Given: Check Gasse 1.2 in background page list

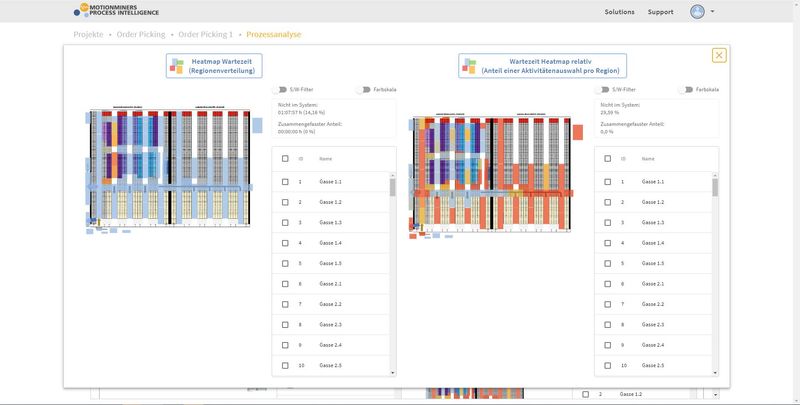Looking at the screenshot, I should click(x=585, y=394).
